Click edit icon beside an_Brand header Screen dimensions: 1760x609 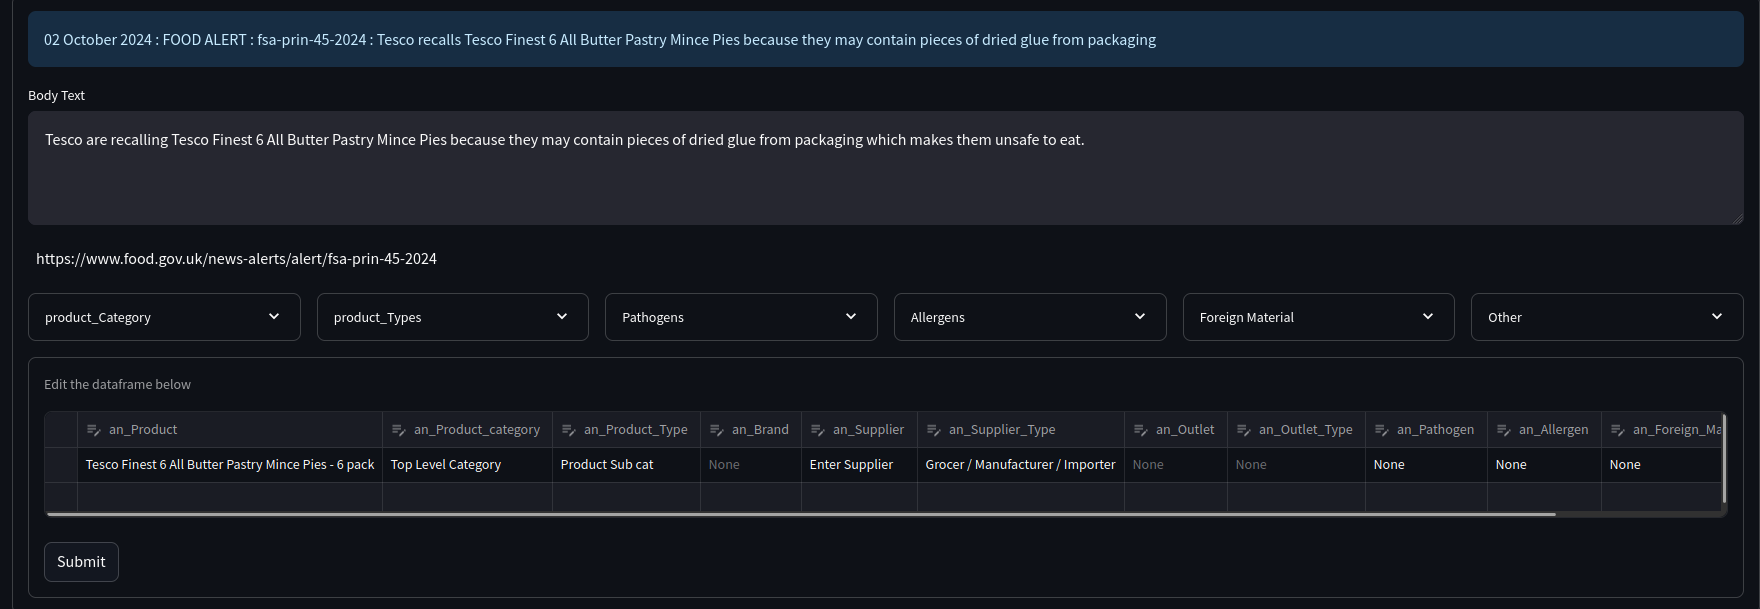(x=717, y=430)
